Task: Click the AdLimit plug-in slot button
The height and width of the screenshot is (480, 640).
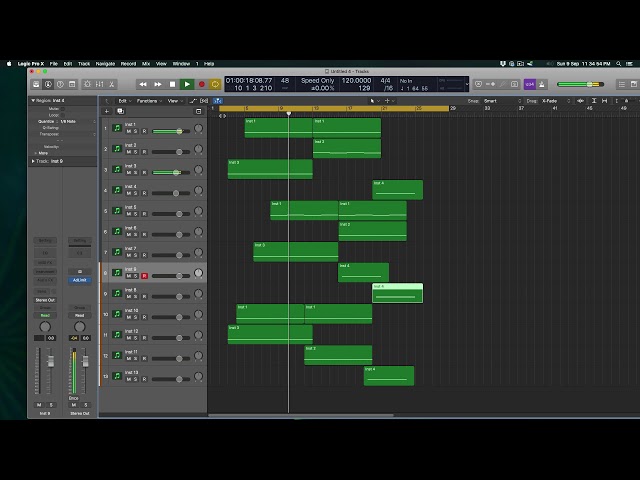Action: point(80,280)
